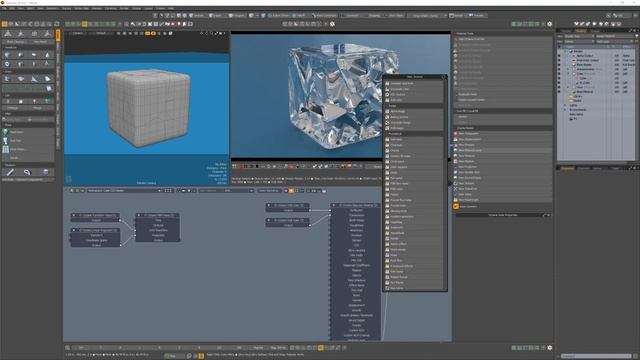Open the first tab icon of left toolbox
Image resolution: width=640 pixels, height=360 pixels.
click(x=8, y=34)
